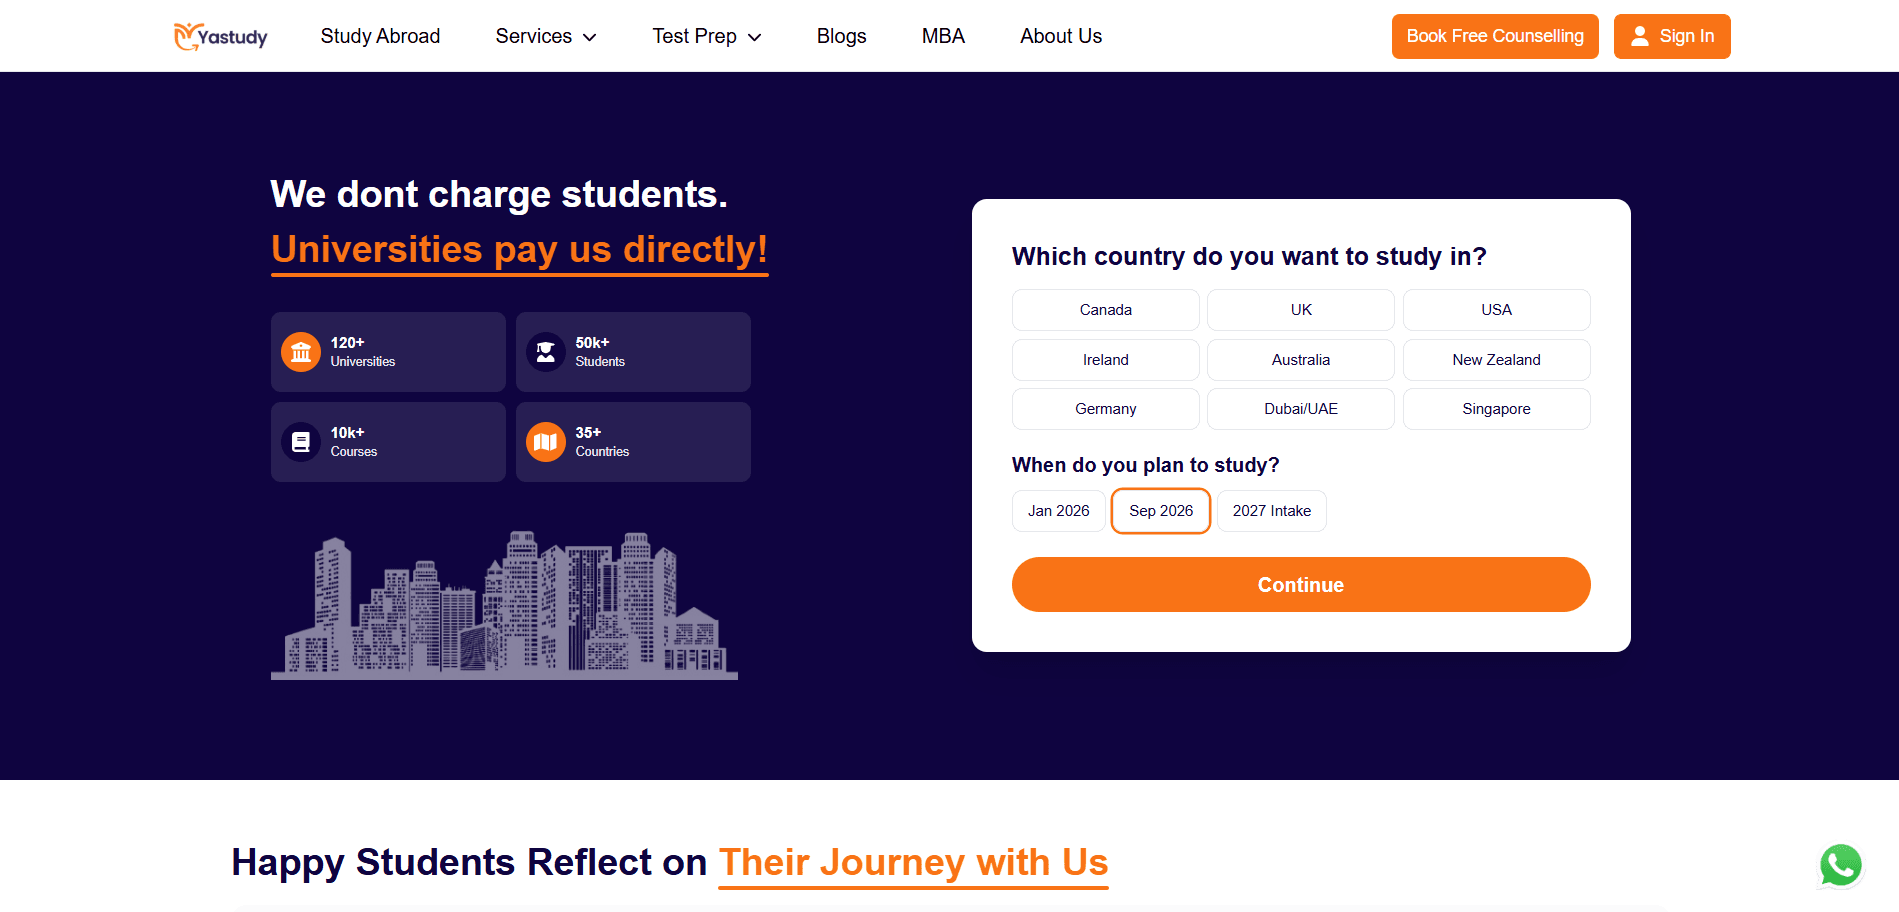Open the Study Abroad menu item

tap(380, 36)
